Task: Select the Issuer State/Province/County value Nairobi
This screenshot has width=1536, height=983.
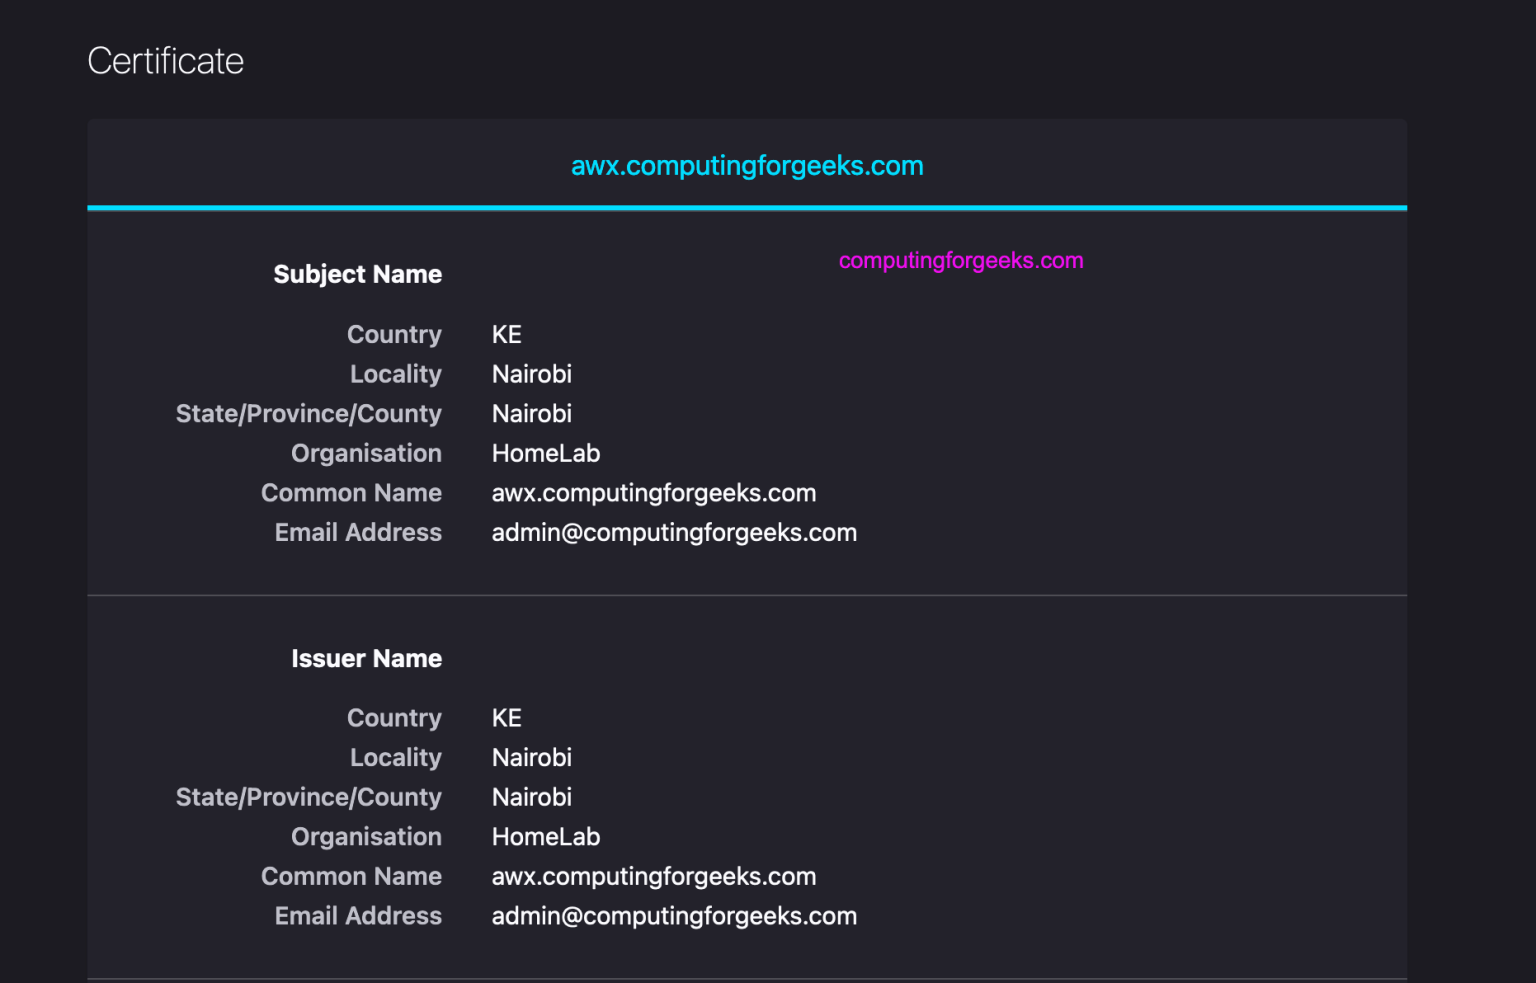Action: (x=531, y=796)
